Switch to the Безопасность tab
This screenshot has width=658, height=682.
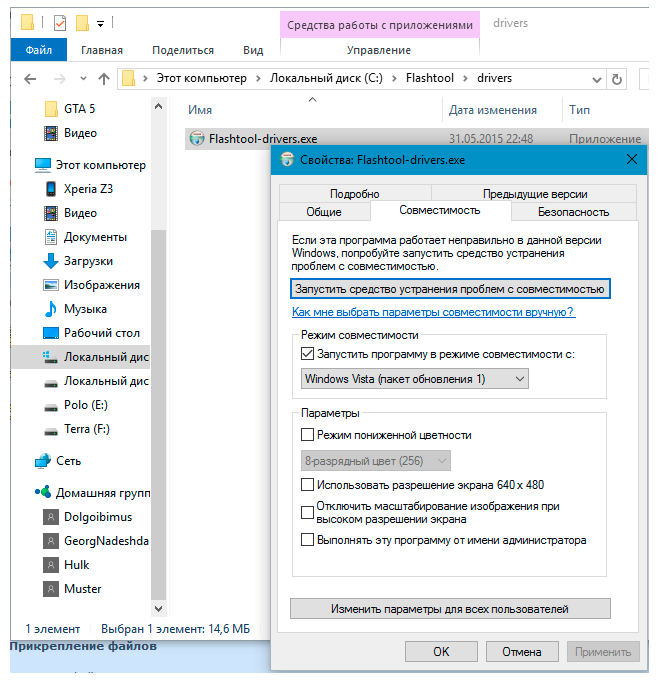(x=573, y=211)
